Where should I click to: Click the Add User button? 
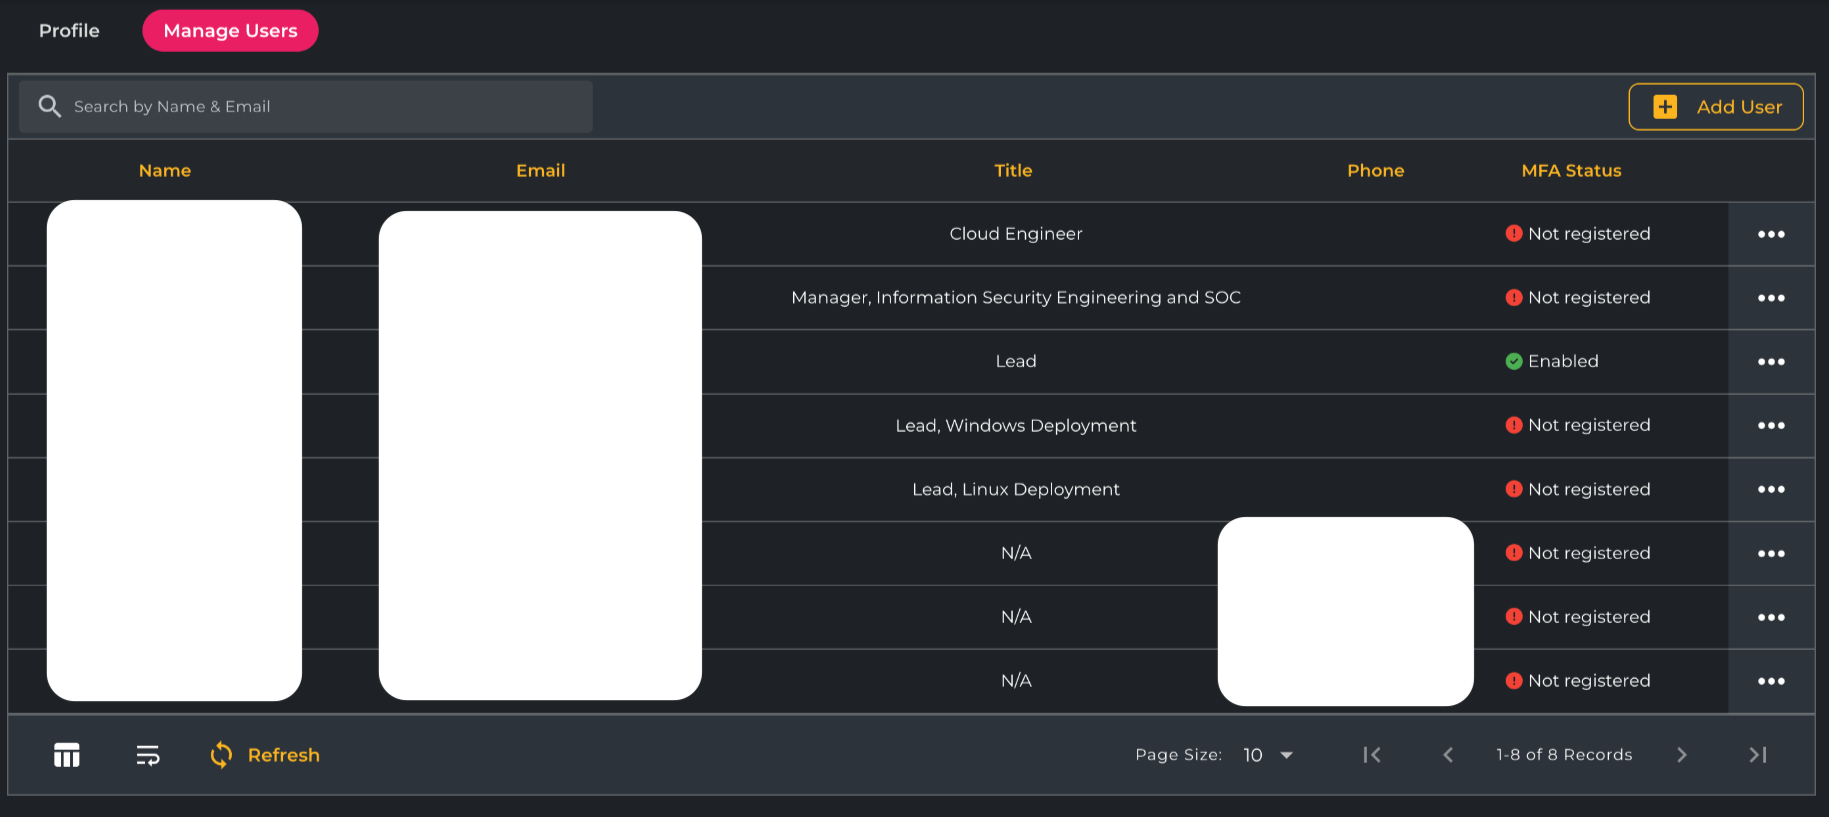coord(1716,107)
